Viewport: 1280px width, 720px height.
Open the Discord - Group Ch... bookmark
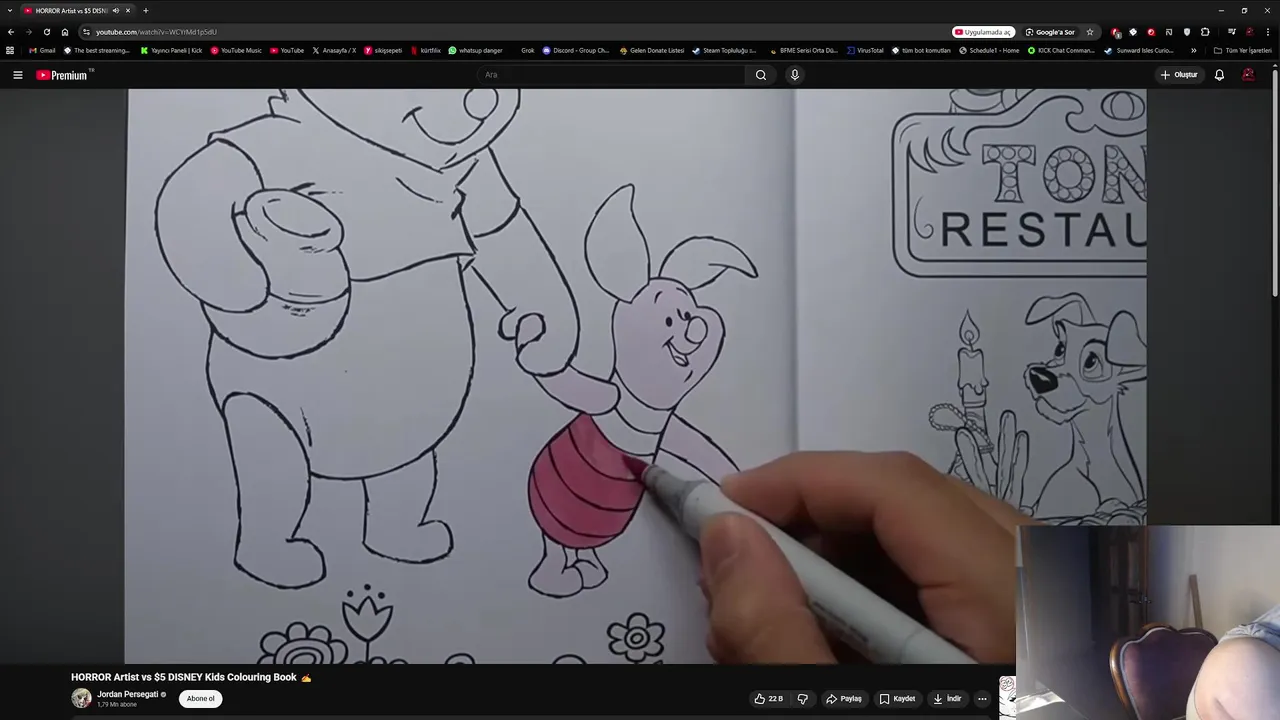pos(576,50)
